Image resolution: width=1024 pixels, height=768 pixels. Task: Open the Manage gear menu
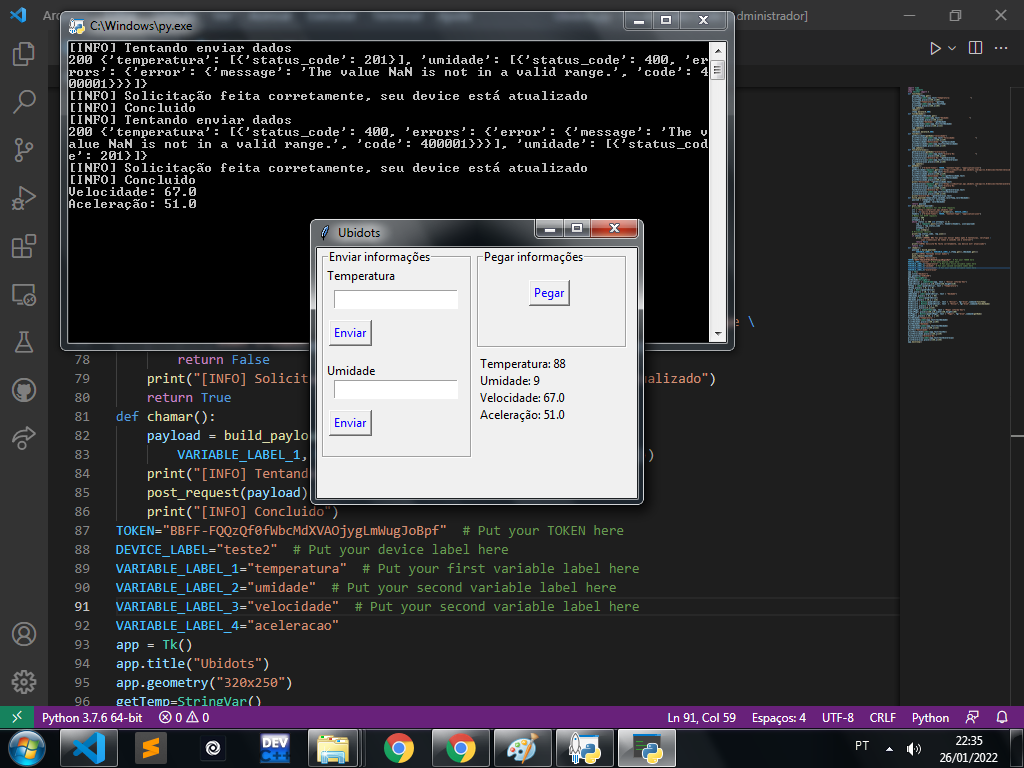click(24, 682)
